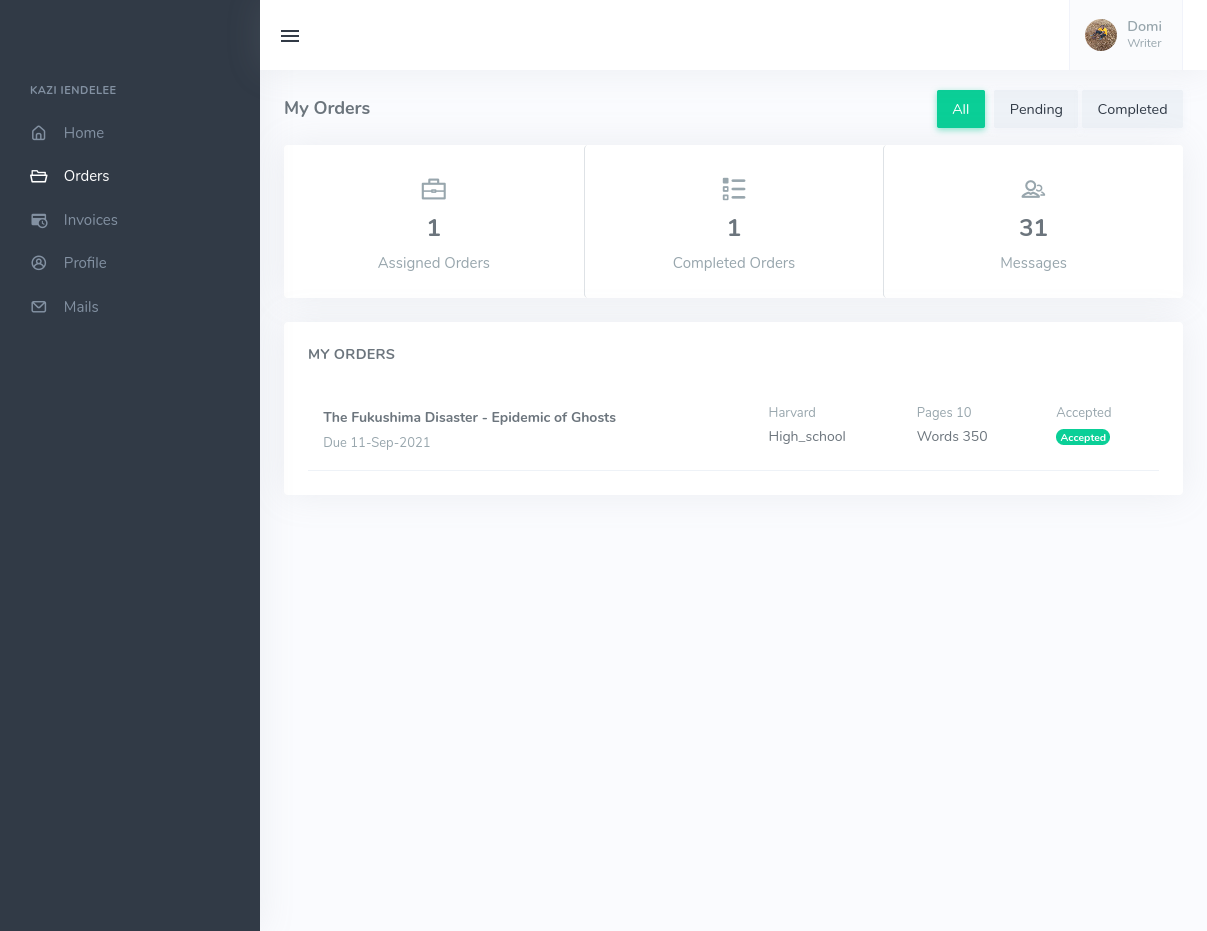This screenshot has width=1207, height=931.
Task: Open the Mails sidebar entry
Action: click(x=81, y=307)
